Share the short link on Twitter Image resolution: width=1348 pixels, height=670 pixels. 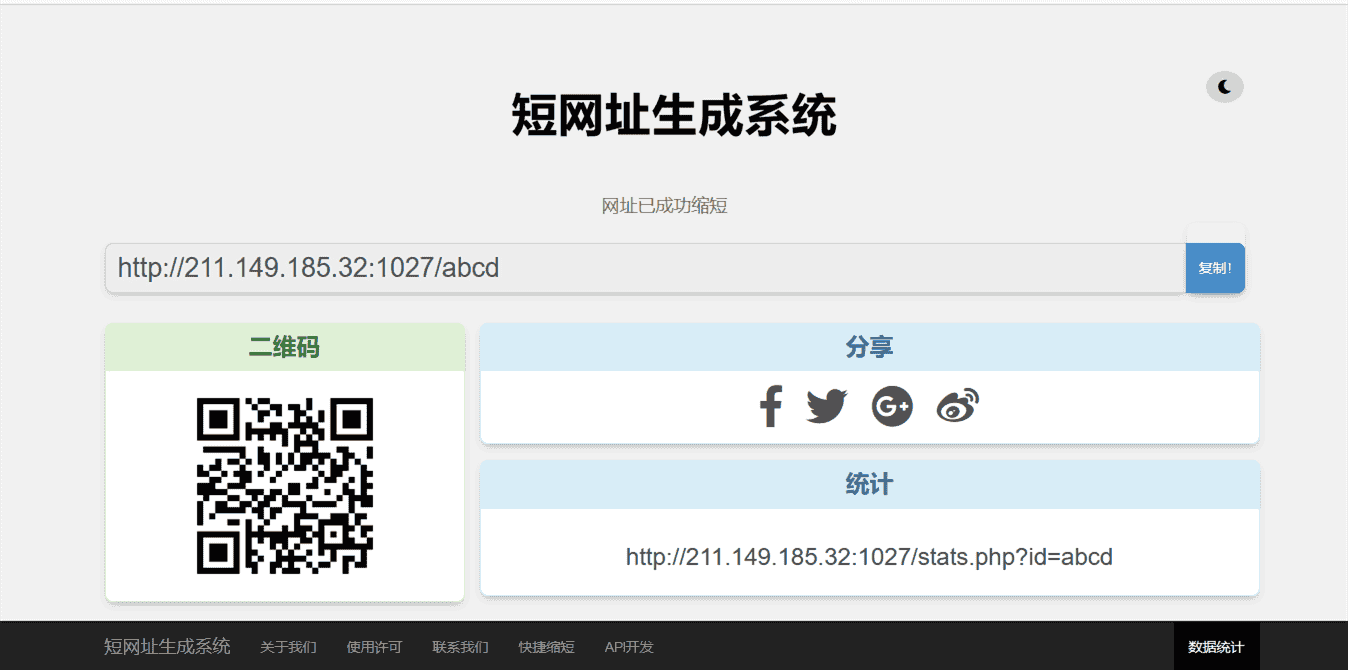[827, 406]
